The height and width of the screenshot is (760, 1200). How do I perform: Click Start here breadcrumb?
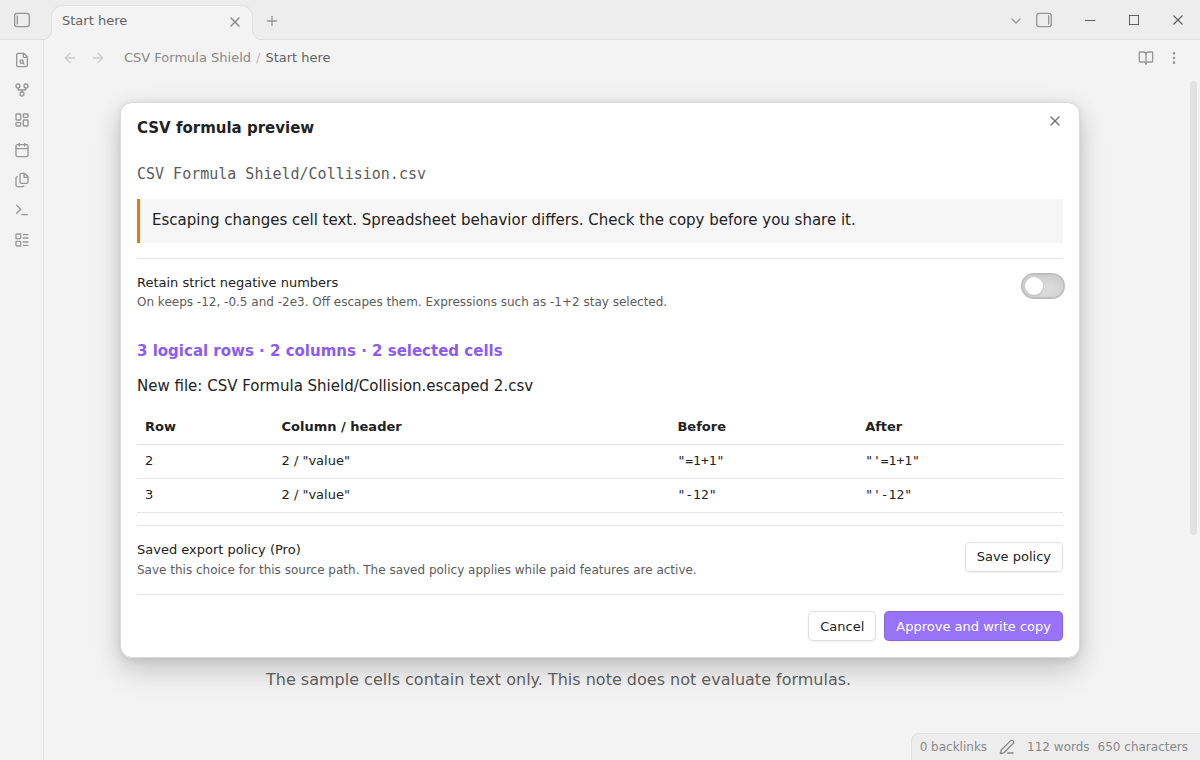pyautogui.click(x=298, y=58)
